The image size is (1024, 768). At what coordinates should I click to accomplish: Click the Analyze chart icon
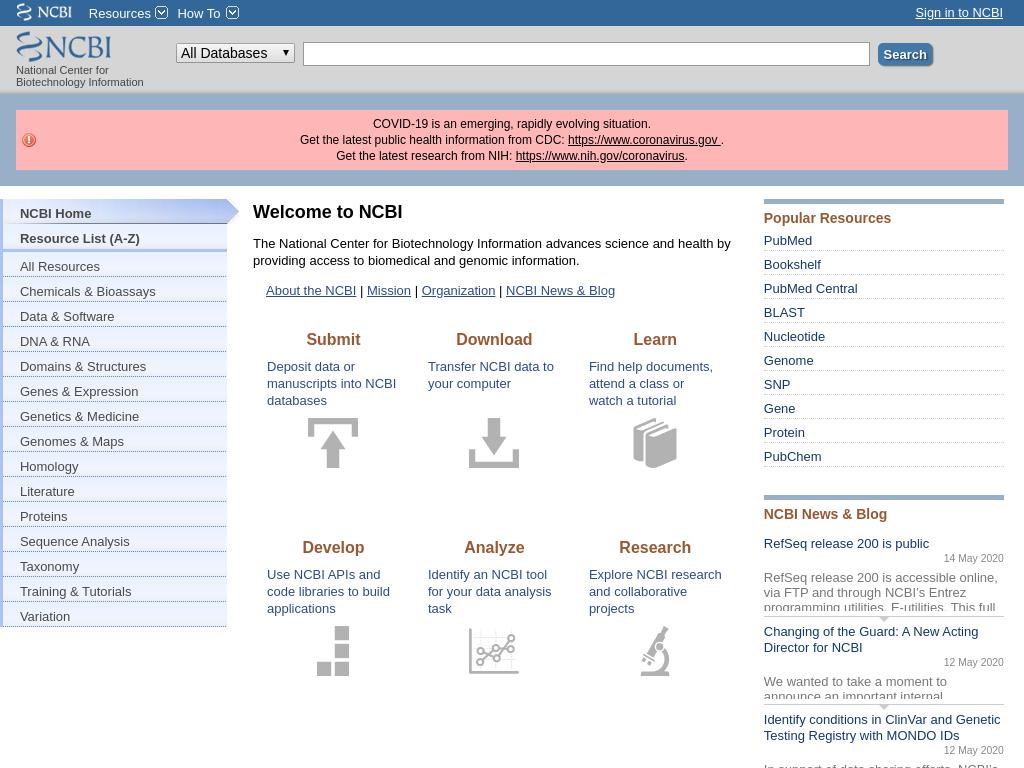pos(494,651)
